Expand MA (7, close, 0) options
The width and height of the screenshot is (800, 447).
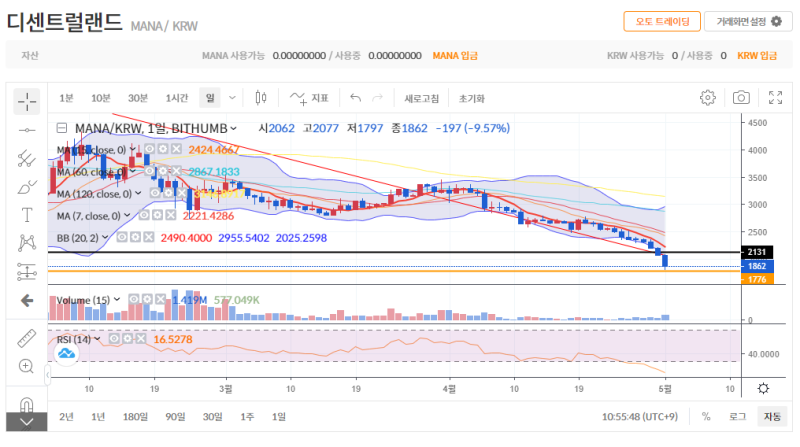pyautogui.click(x=127, y=215)
